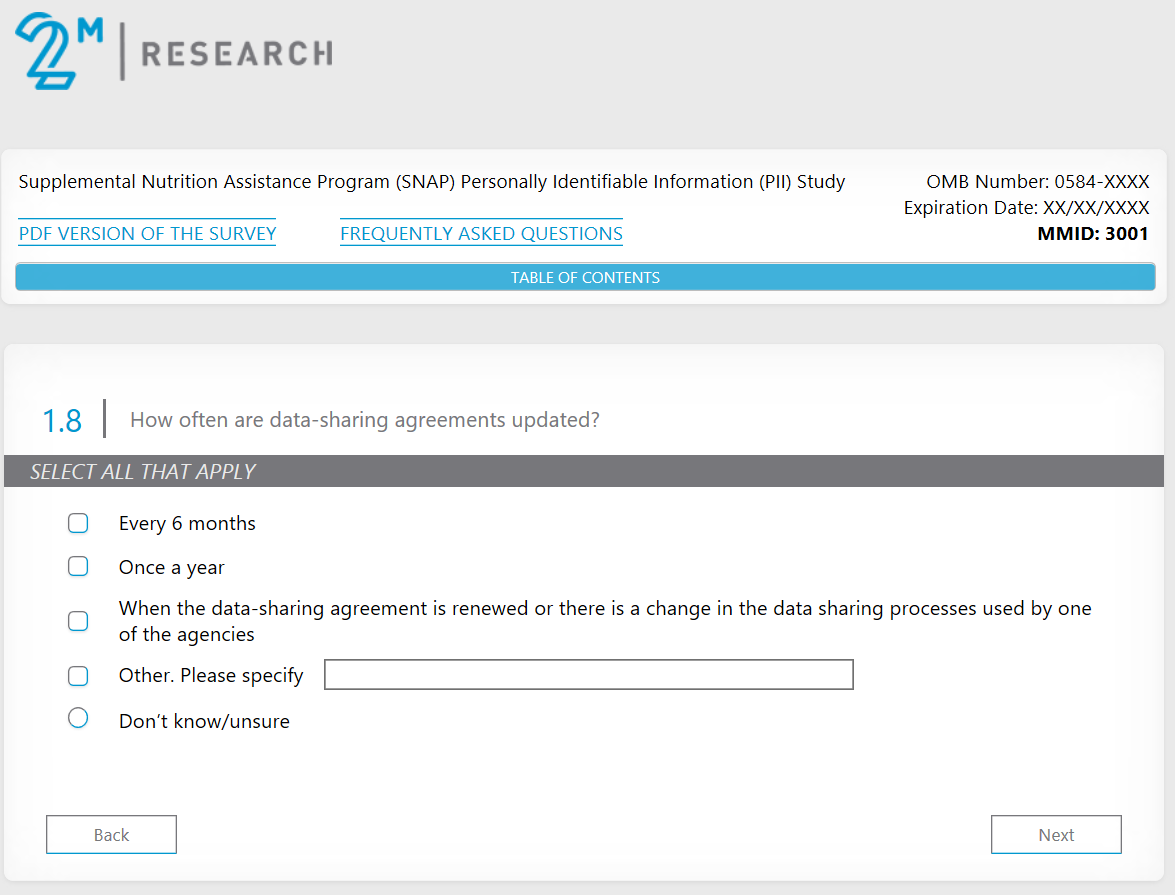Check the 'Every 6 months' checkbox
Image resolution: width=1175 pixels, height=895 pixels.
coord(78,524)
